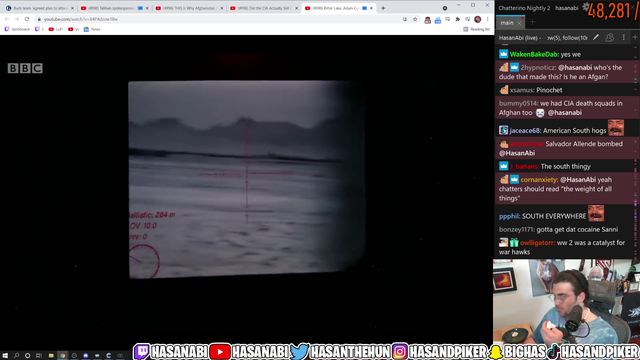Open Discord from the taskbar
This screenshot has width=640, height=360.
[x=86, y=356]
